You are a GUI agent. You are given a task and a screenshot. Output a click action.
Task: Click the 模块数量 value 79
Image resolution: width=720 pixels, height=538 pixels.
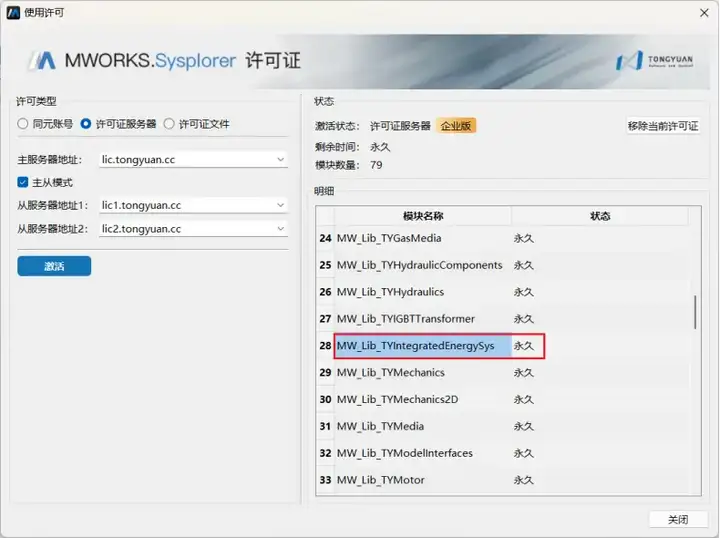click(376, 165)
